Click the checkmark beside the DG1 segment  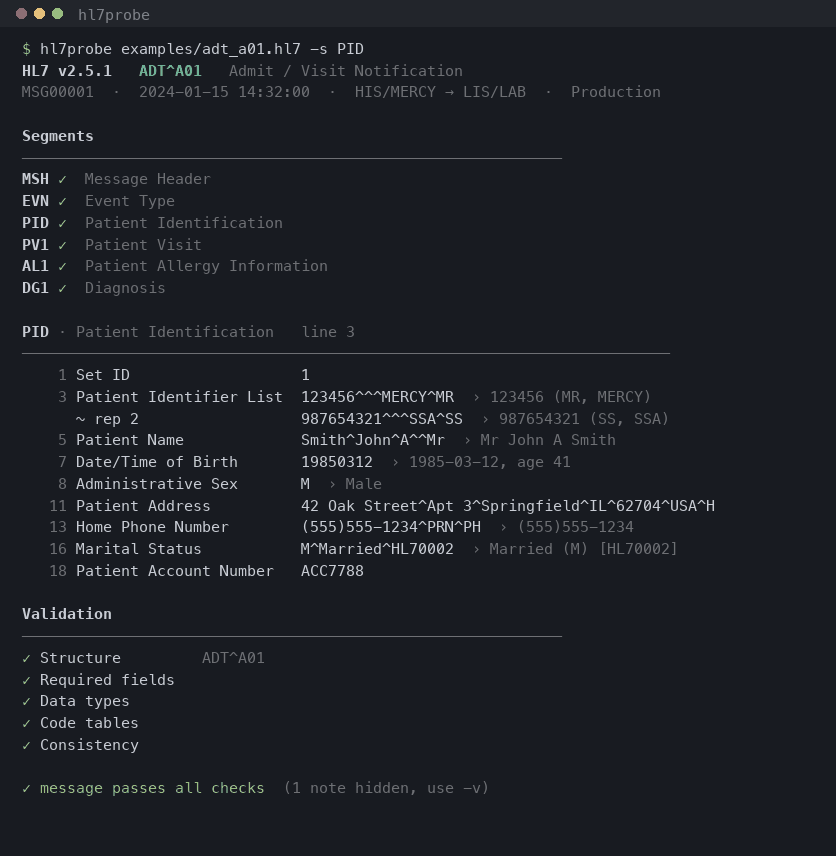(x=63, y=288)
